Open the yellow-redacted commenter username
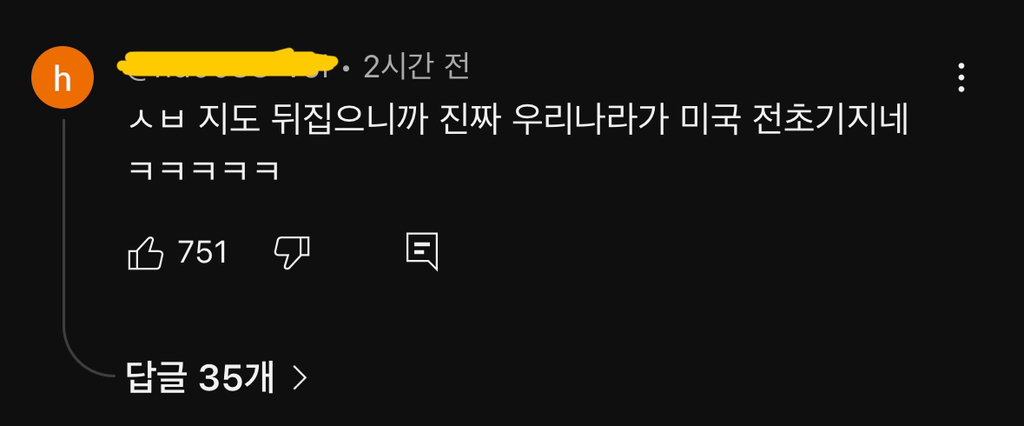Screen dimensions: 1024x426 (229, 64)
